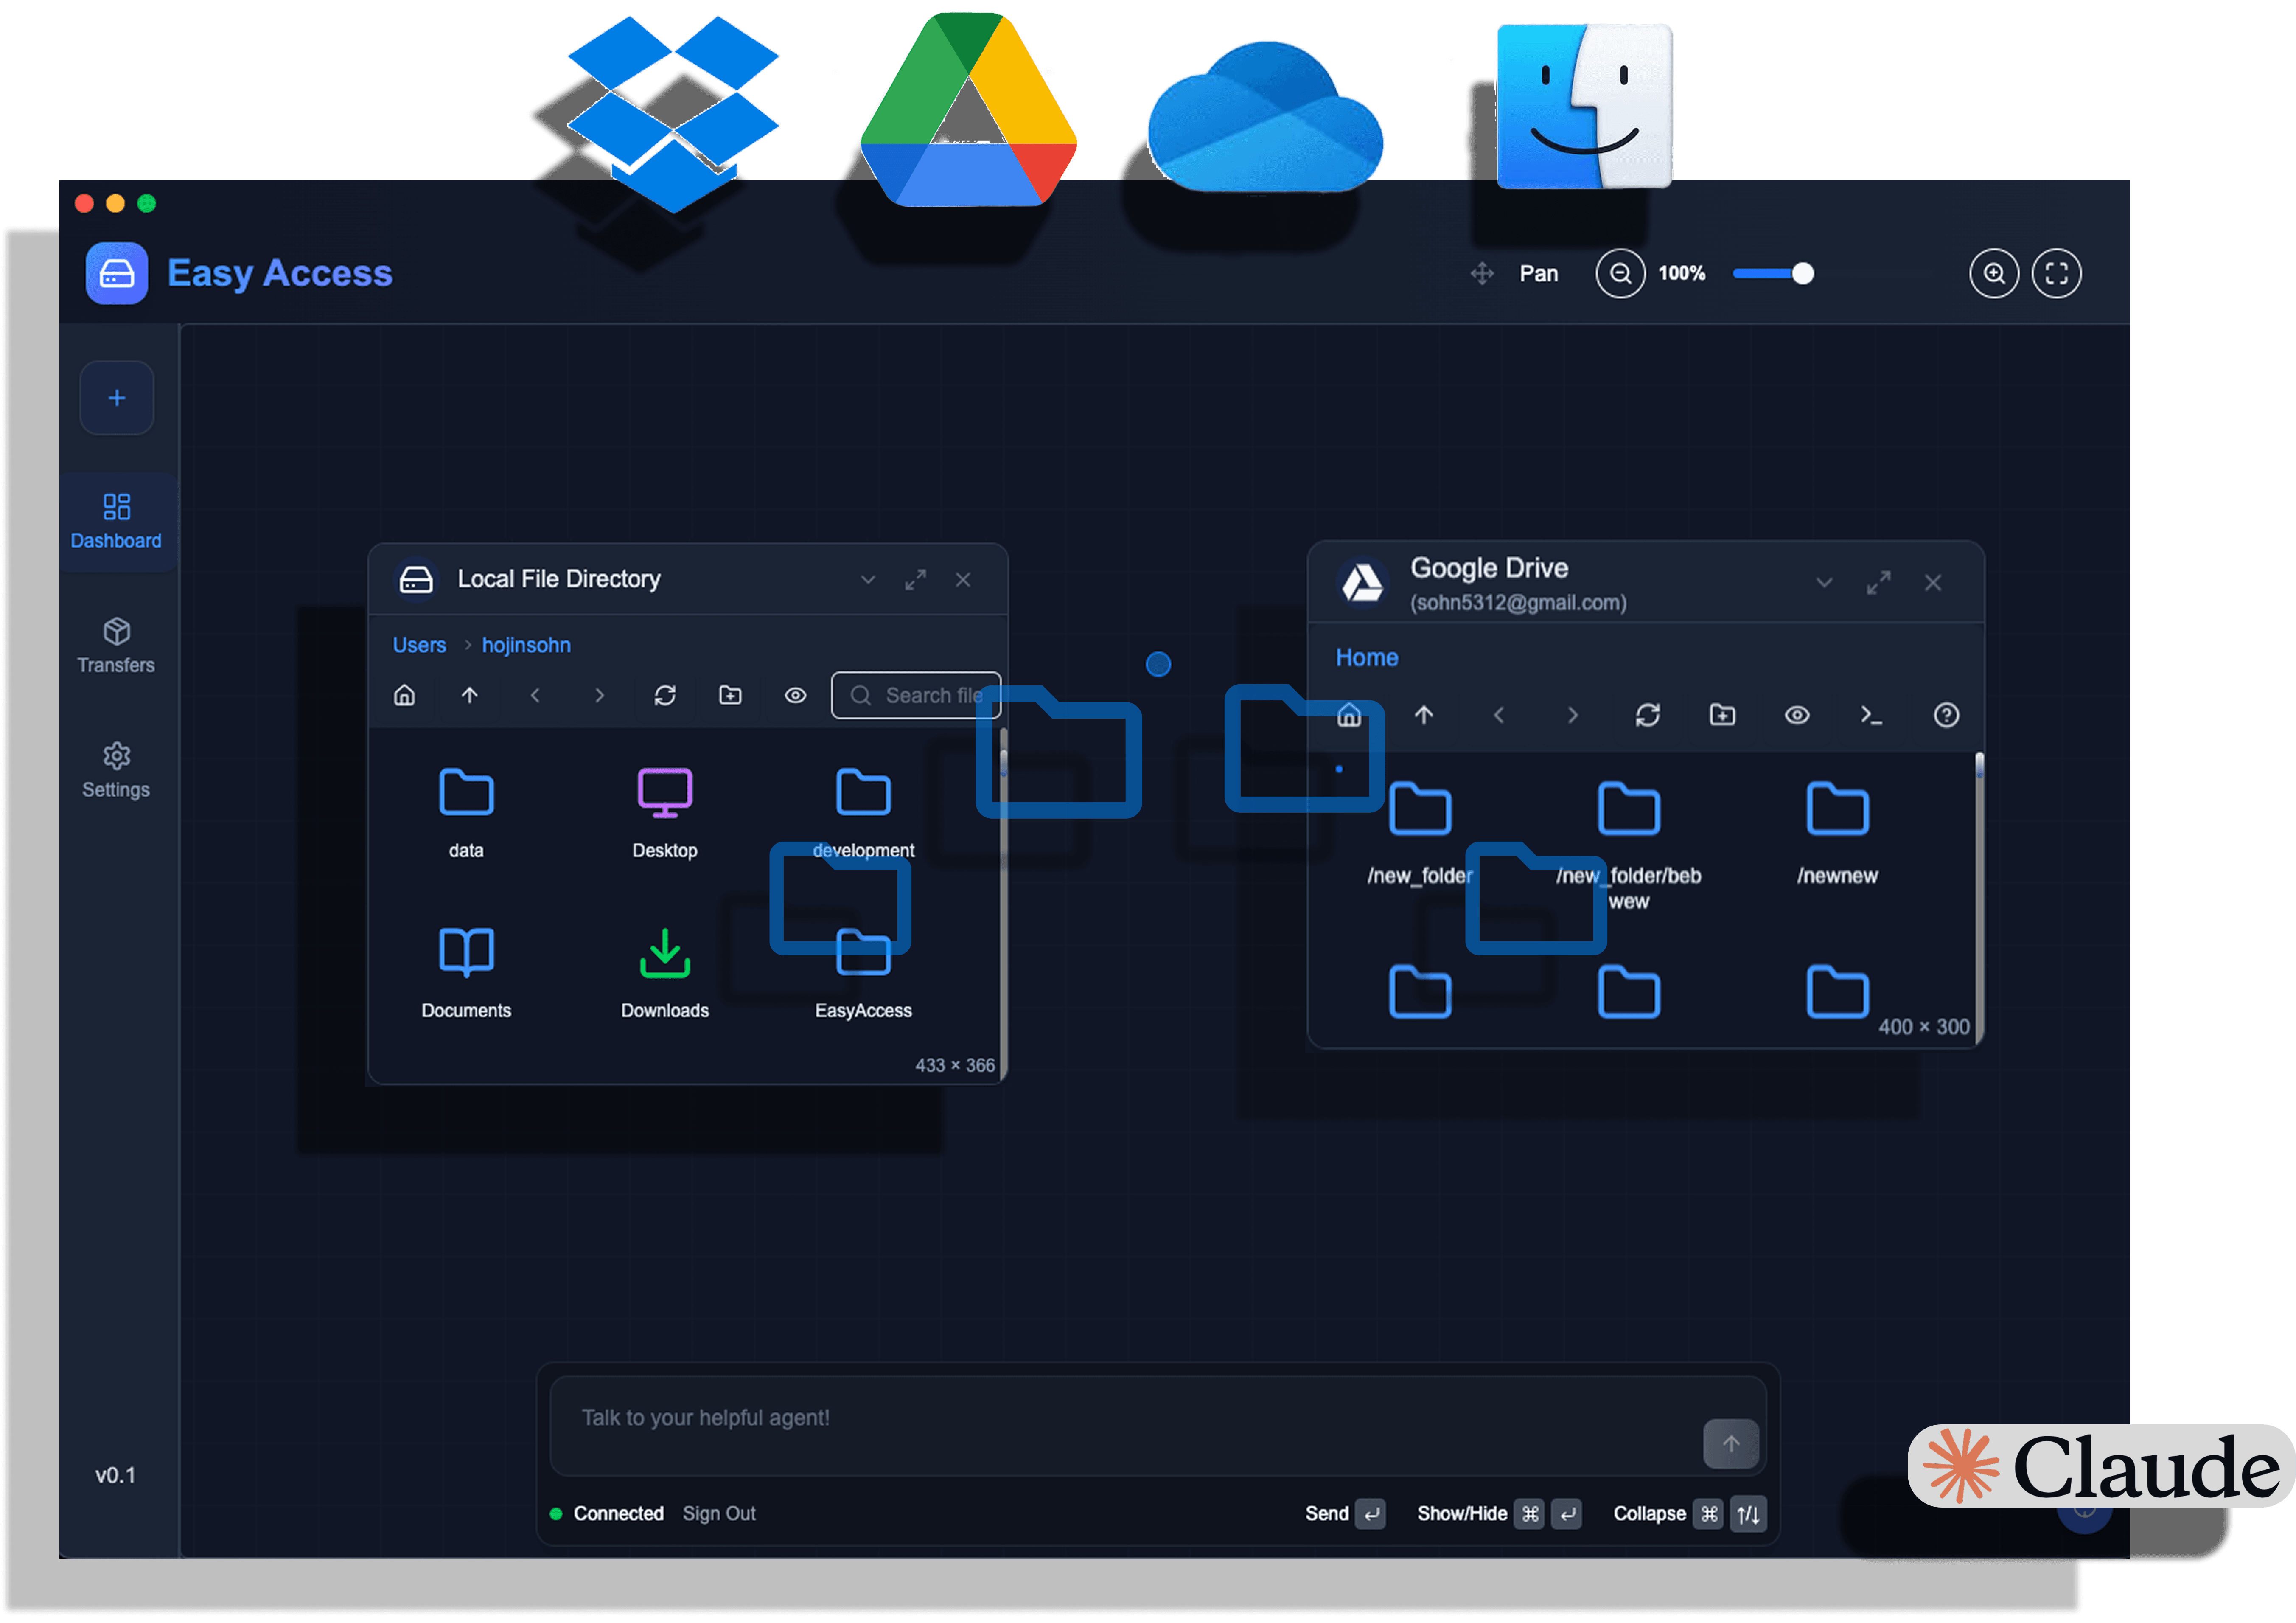Image resolution: width=2296 pixels, height=1623 pixels.
Task: Go up one level in Google Drive
Action: pos(1424,715)
